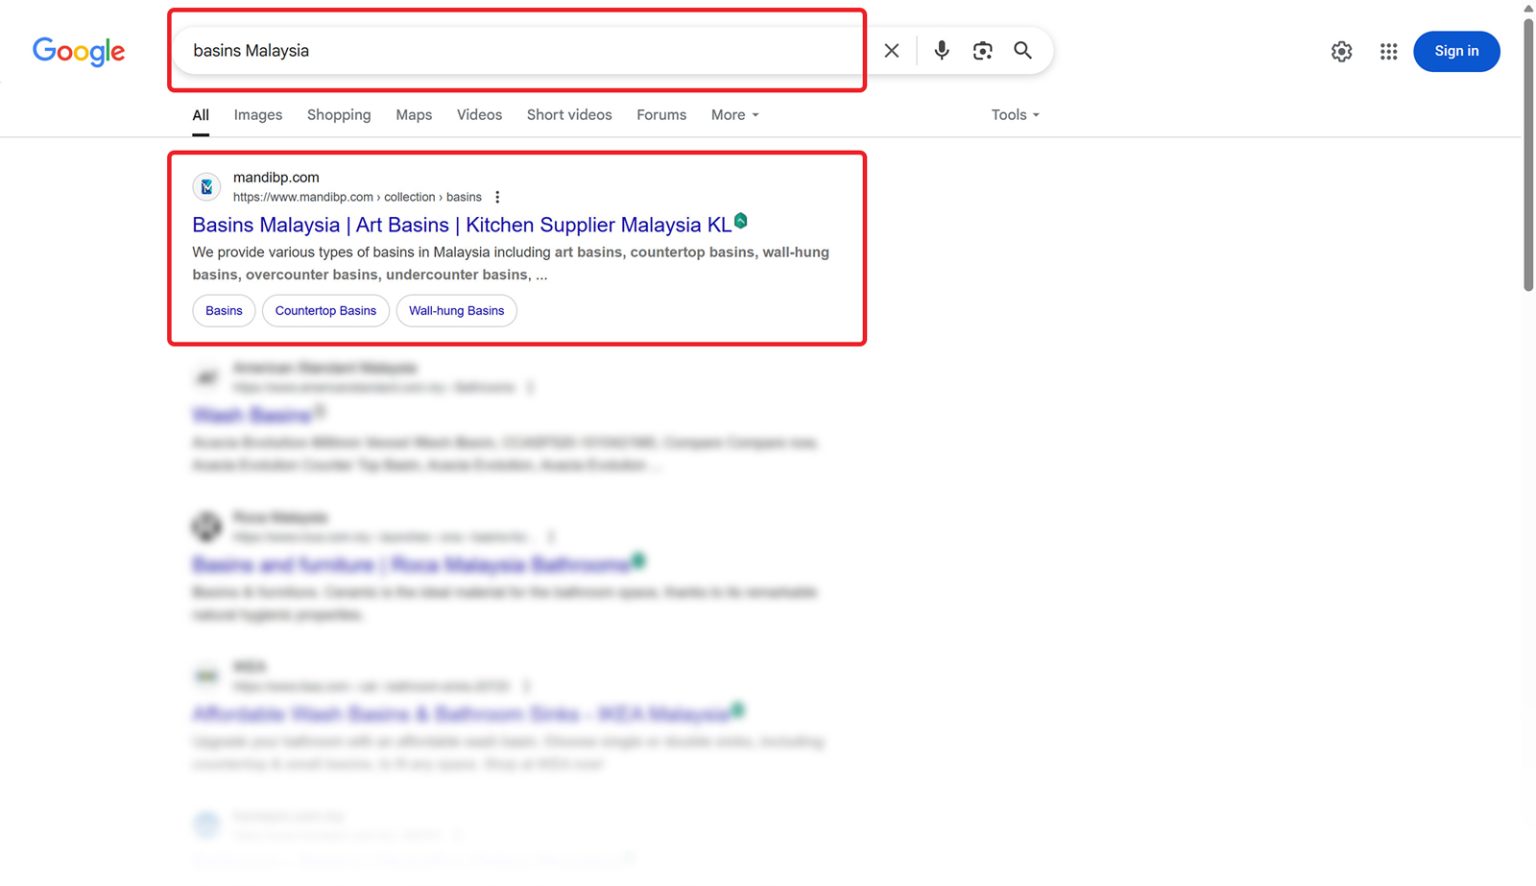Clear the search box with X
Viewport: 1536px width, 886px height.
tap(892, 51)
